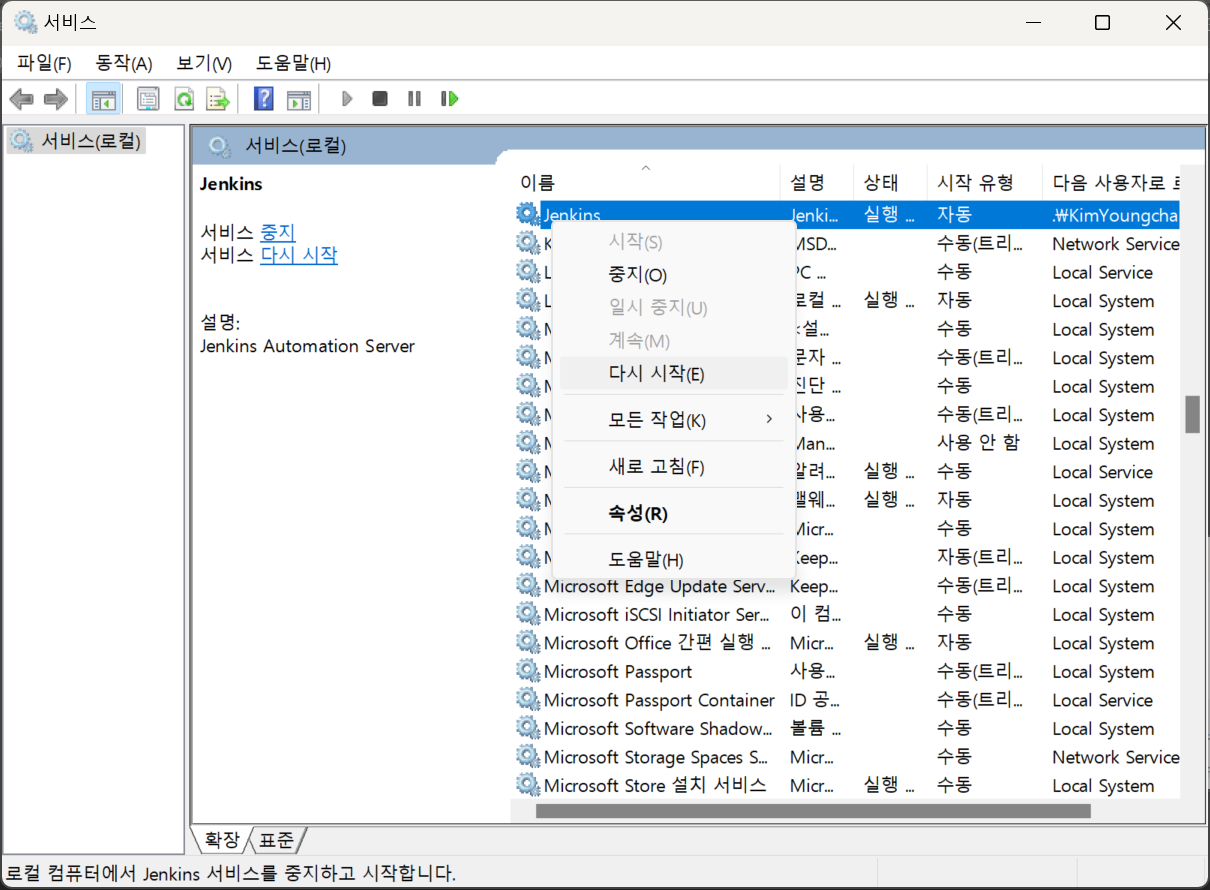Image resolution: width=1210 pixels, height=890 pixels.
Task: Select 서비스(로컬) in the left tree pane
Action: tap(90, 141)
